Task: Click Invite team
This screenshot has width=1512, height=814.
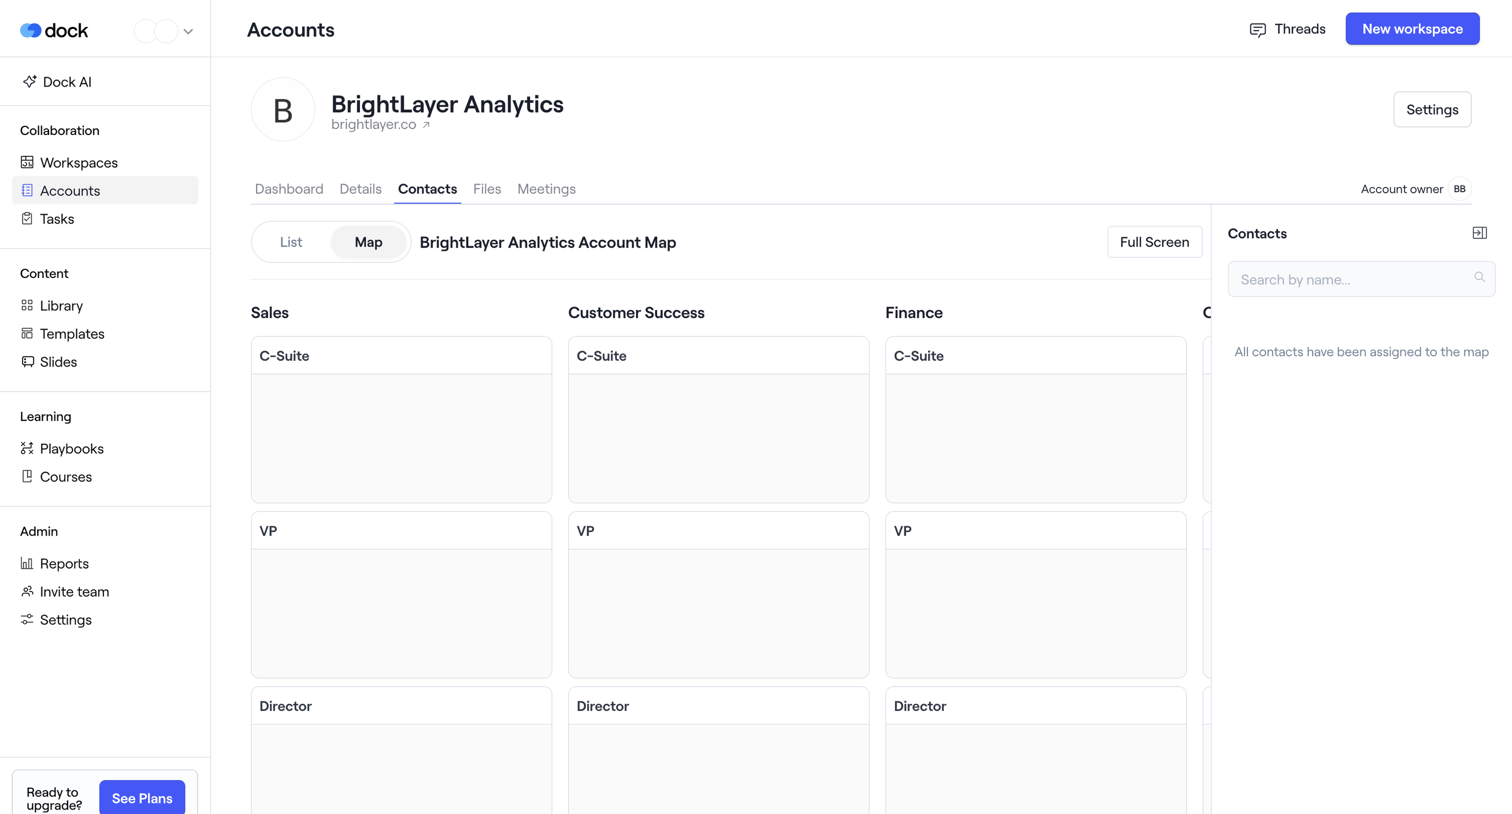Action: [105, 591]
